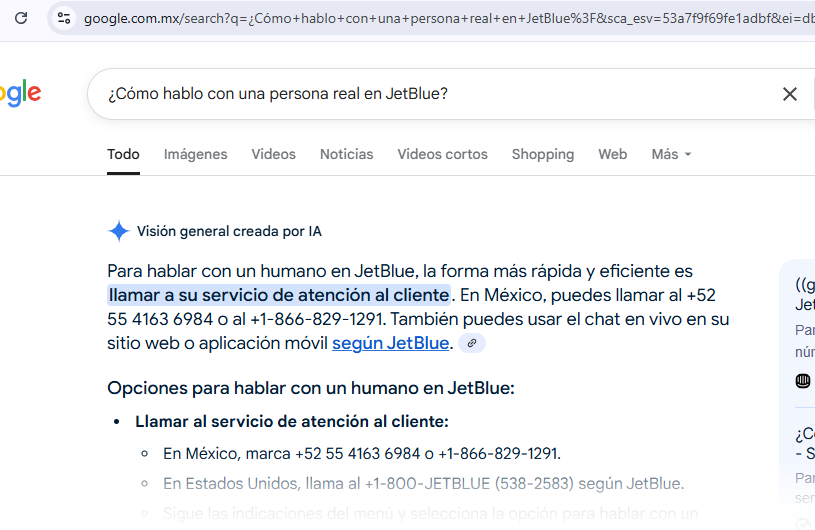This screenshot has height=530, width=815.
Task: Go to Google home via logo
Action: 20,94
